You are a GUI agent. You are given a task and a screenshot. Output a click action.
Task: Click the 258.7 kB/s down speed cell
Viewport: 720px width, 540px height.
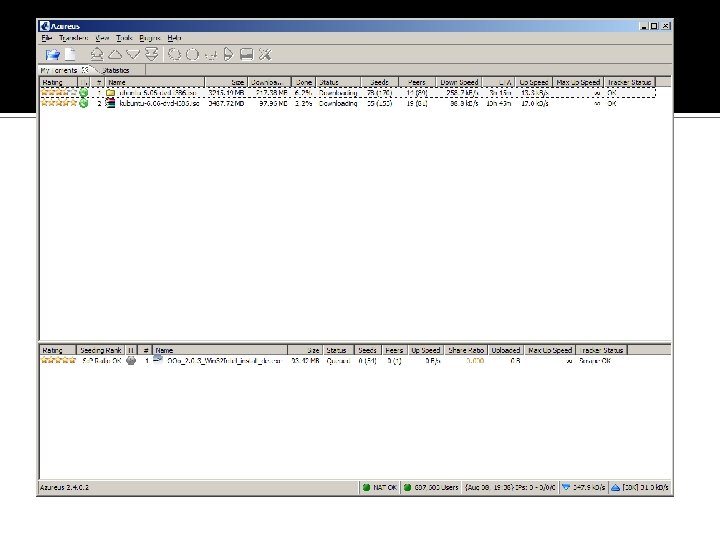point(462,93)
